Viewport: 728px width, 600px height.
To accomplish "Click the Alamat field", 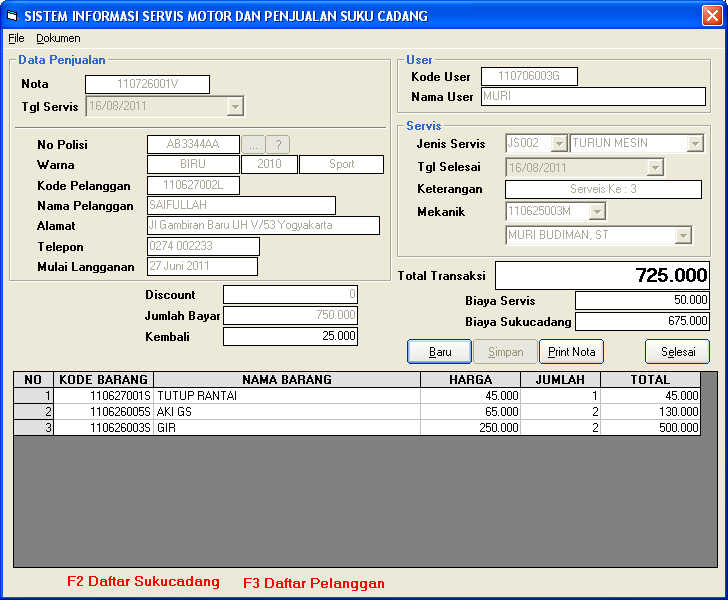I will (263, 225).
